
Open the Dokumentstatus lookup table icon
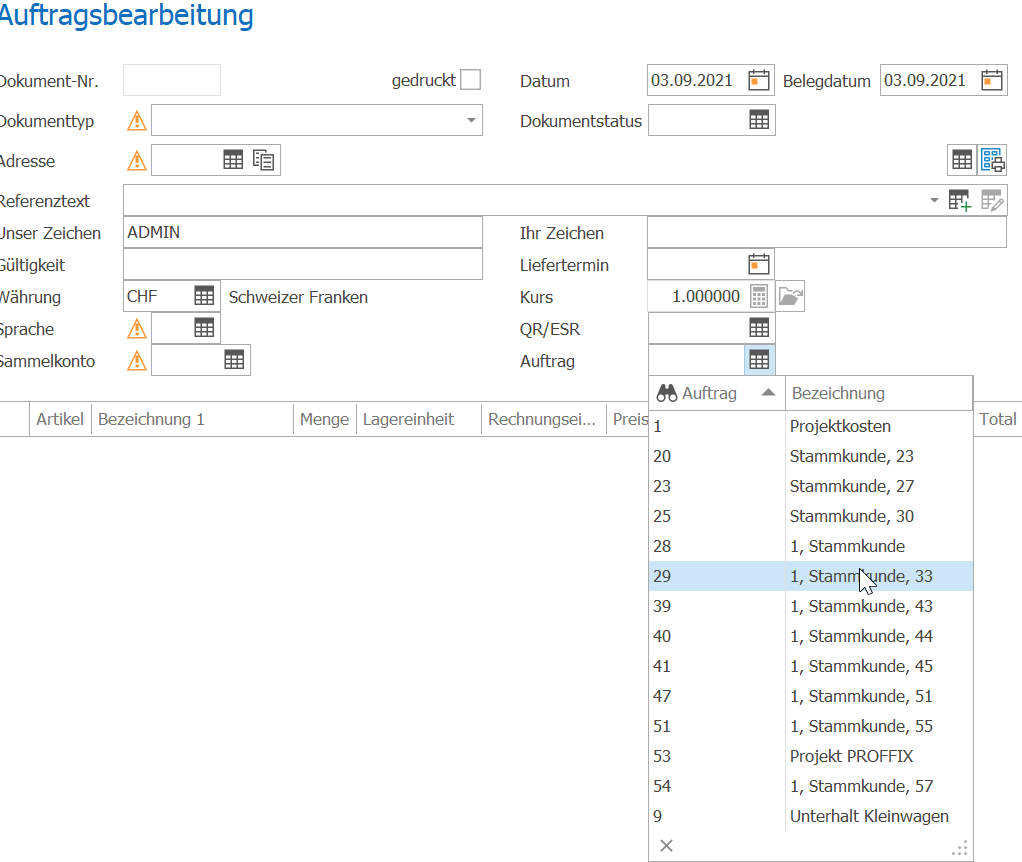pyautogui.click(x=759, y=120)
